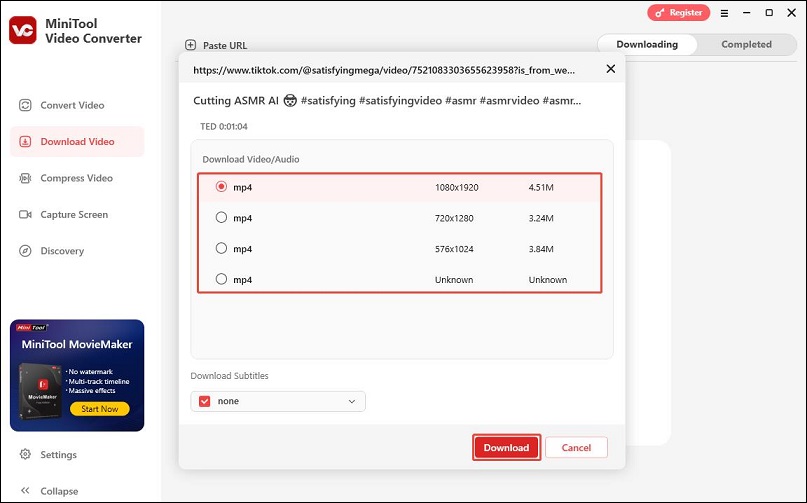807x503 pixels.
Task: Click the red Download button
Action: click(x=506, y=447)
